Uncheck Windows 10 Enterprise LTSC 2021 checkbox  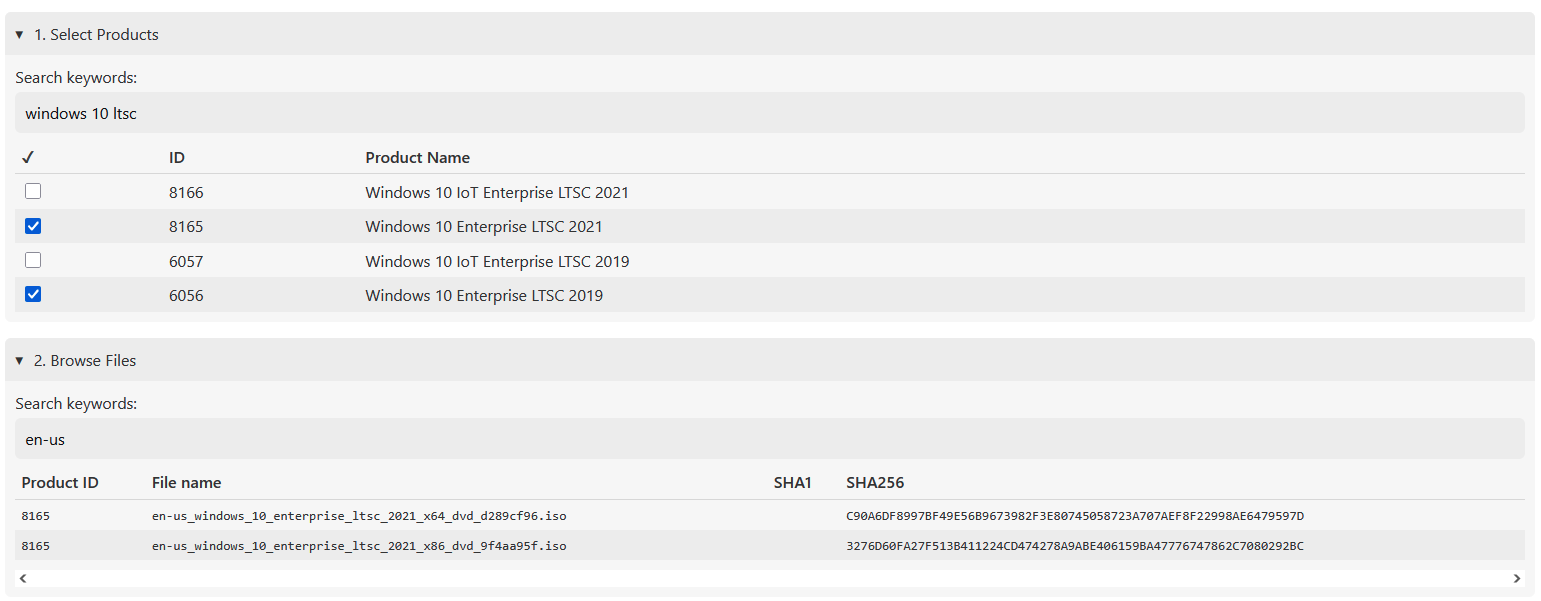coord(33,226)
